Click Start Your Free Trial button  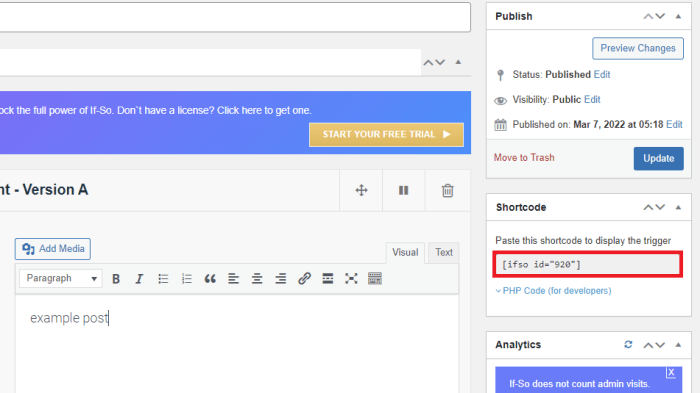[x=386, y=134]
